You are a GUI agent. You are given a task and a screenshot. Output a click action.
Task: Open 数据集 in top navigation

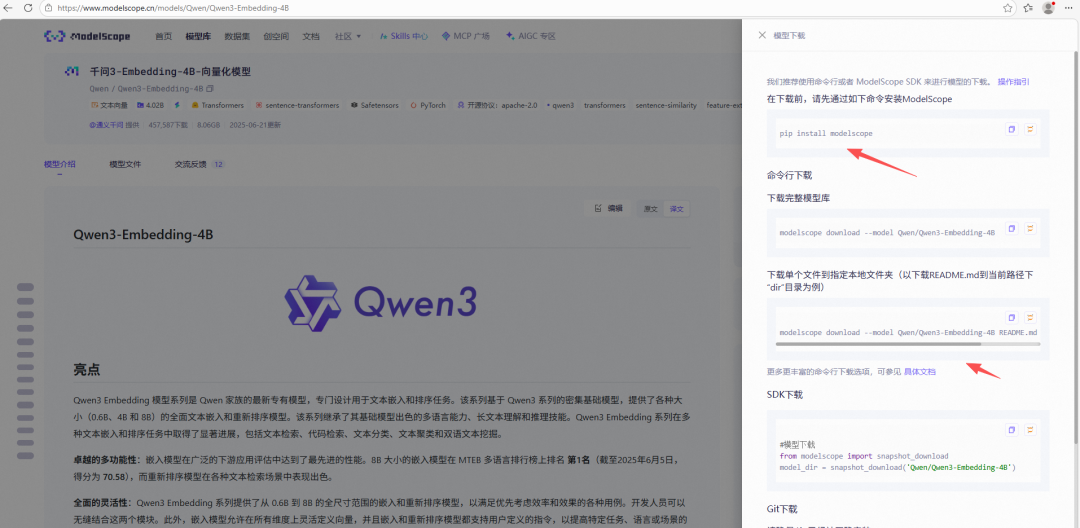click(x=237, y=36)
